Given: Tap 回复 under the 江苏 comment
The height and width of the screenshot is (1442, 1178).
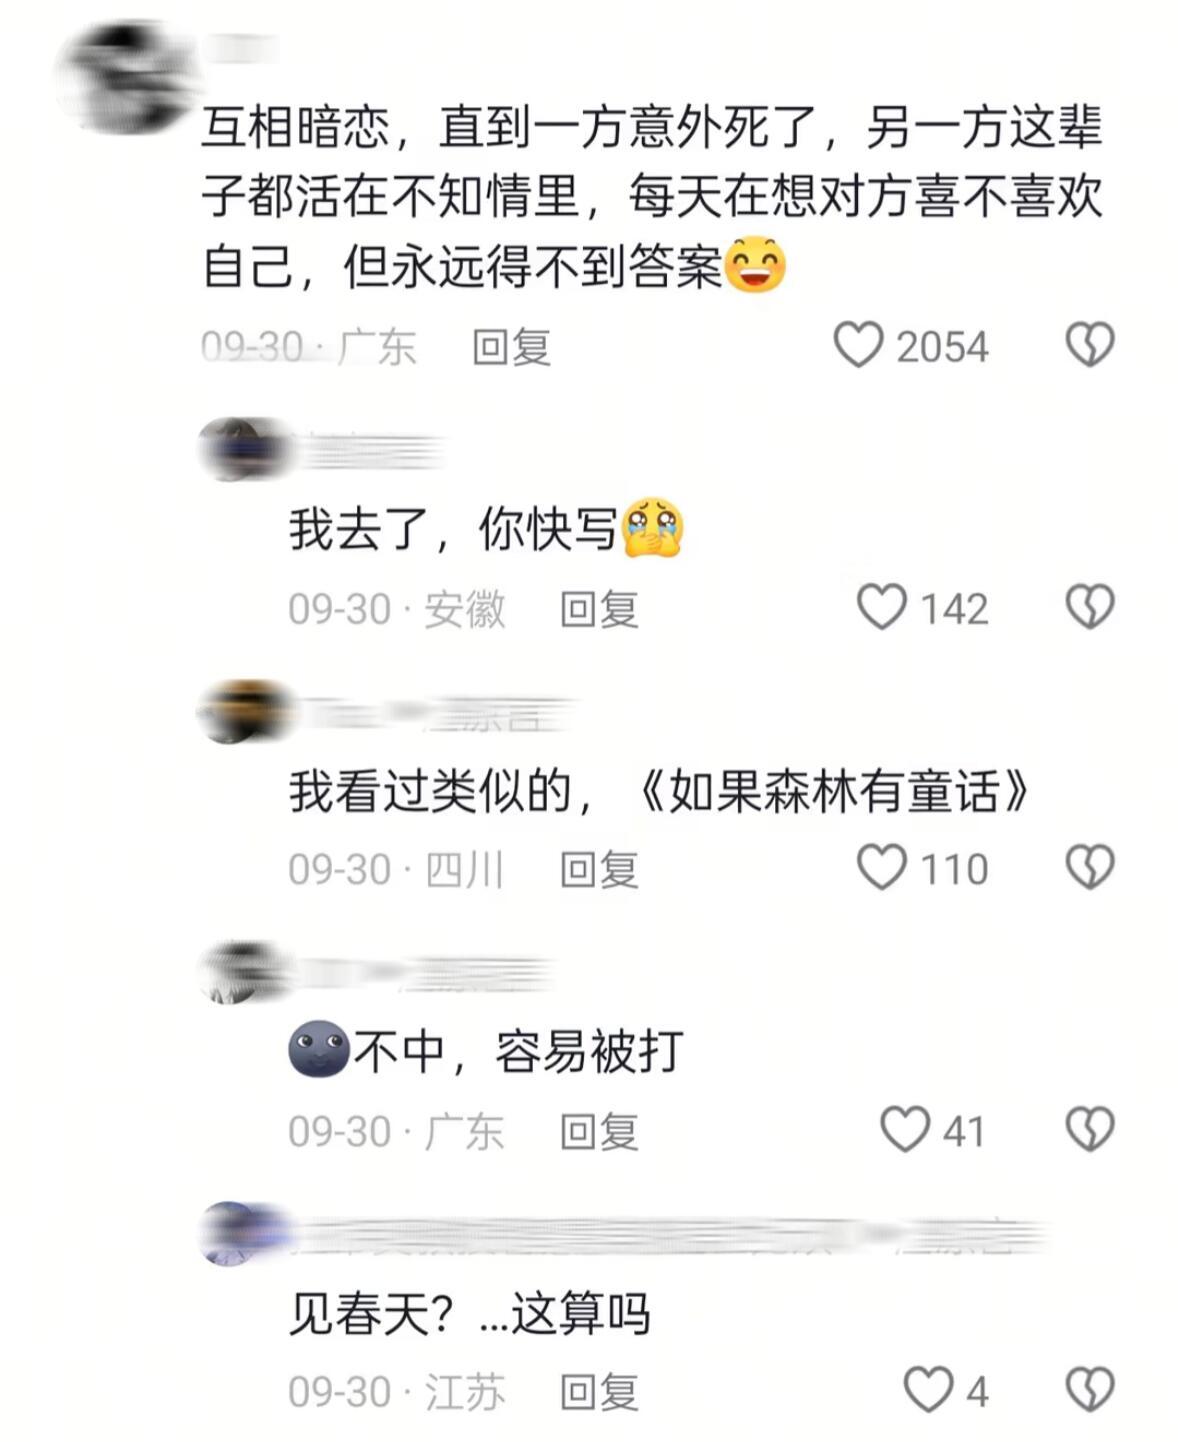Looking at the screenshot, I should point(599,1392).
